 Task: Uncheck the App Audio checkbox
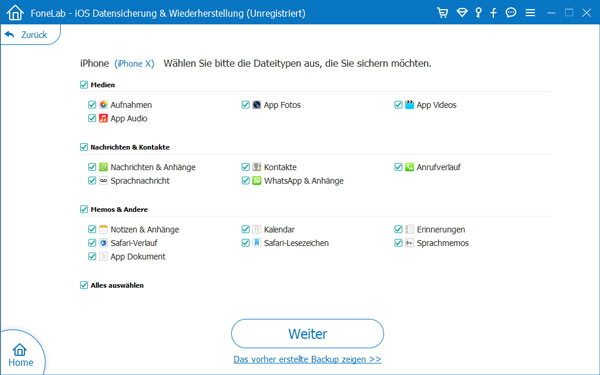(x=92, y=118)
